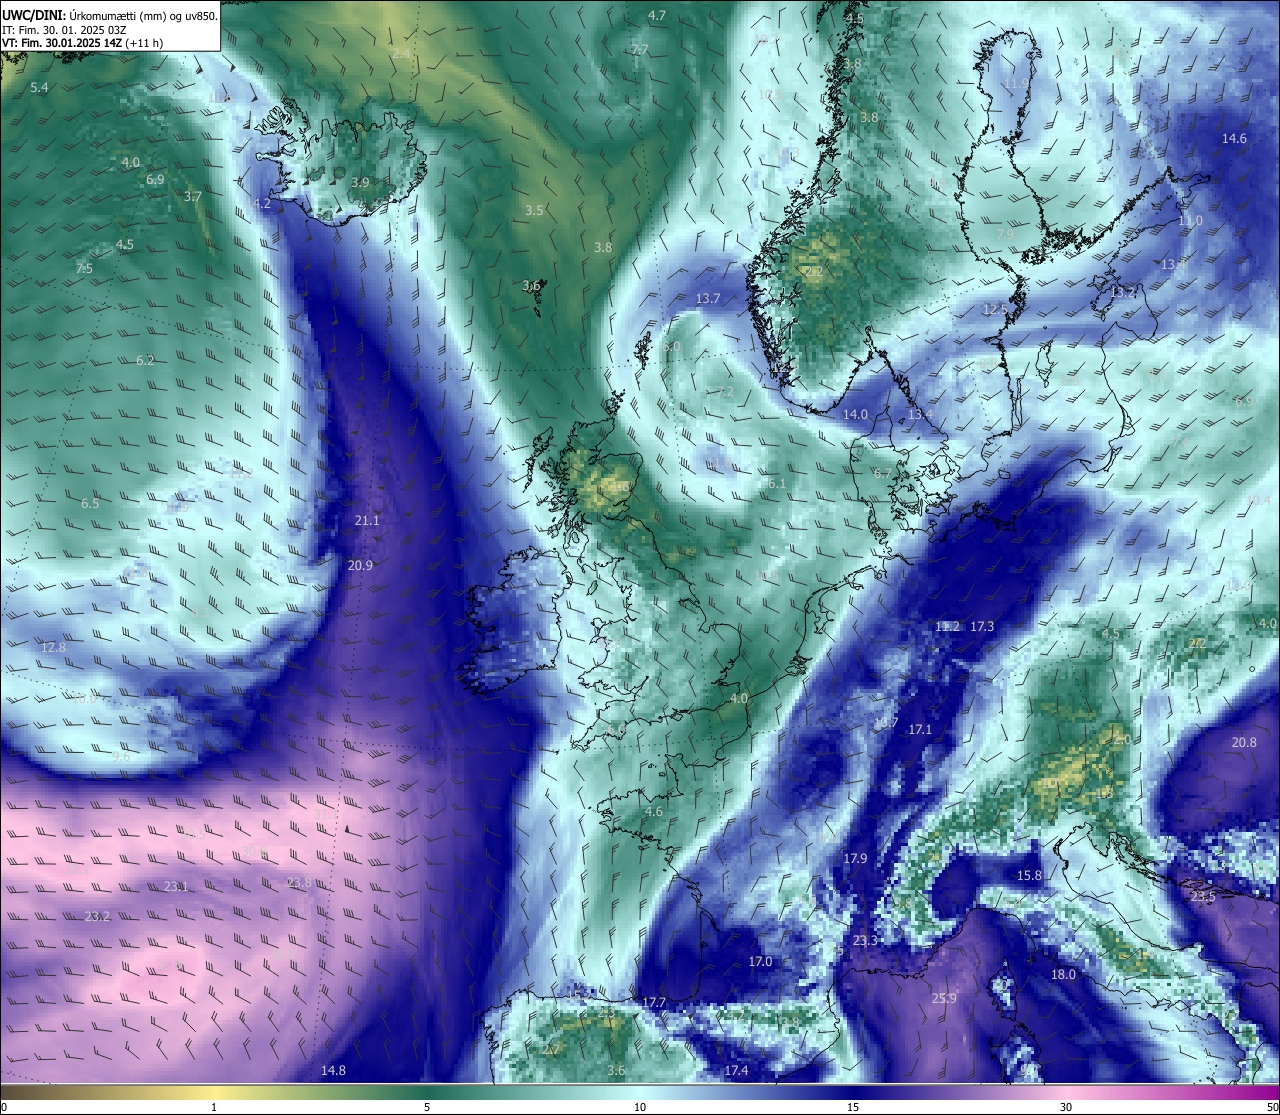The image size is (1280, 1115).
Task: Click the map value '21.1'
Action: pyautogui.click(x=367, y=521)
